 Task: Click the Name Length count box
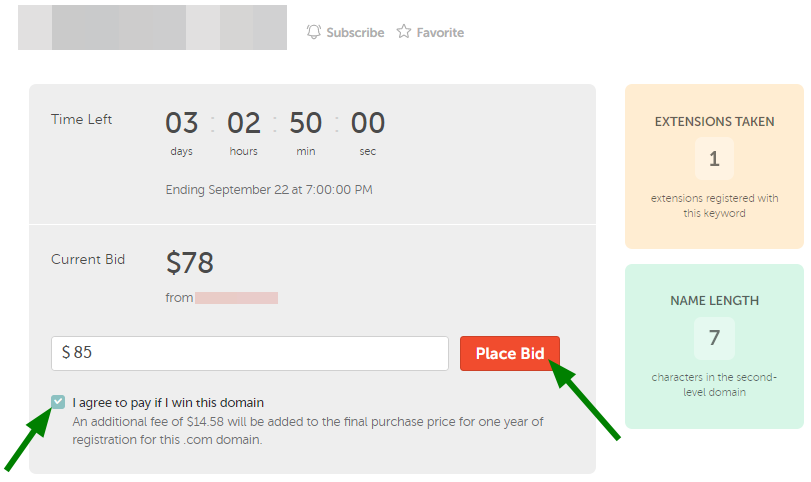point(714,338)
